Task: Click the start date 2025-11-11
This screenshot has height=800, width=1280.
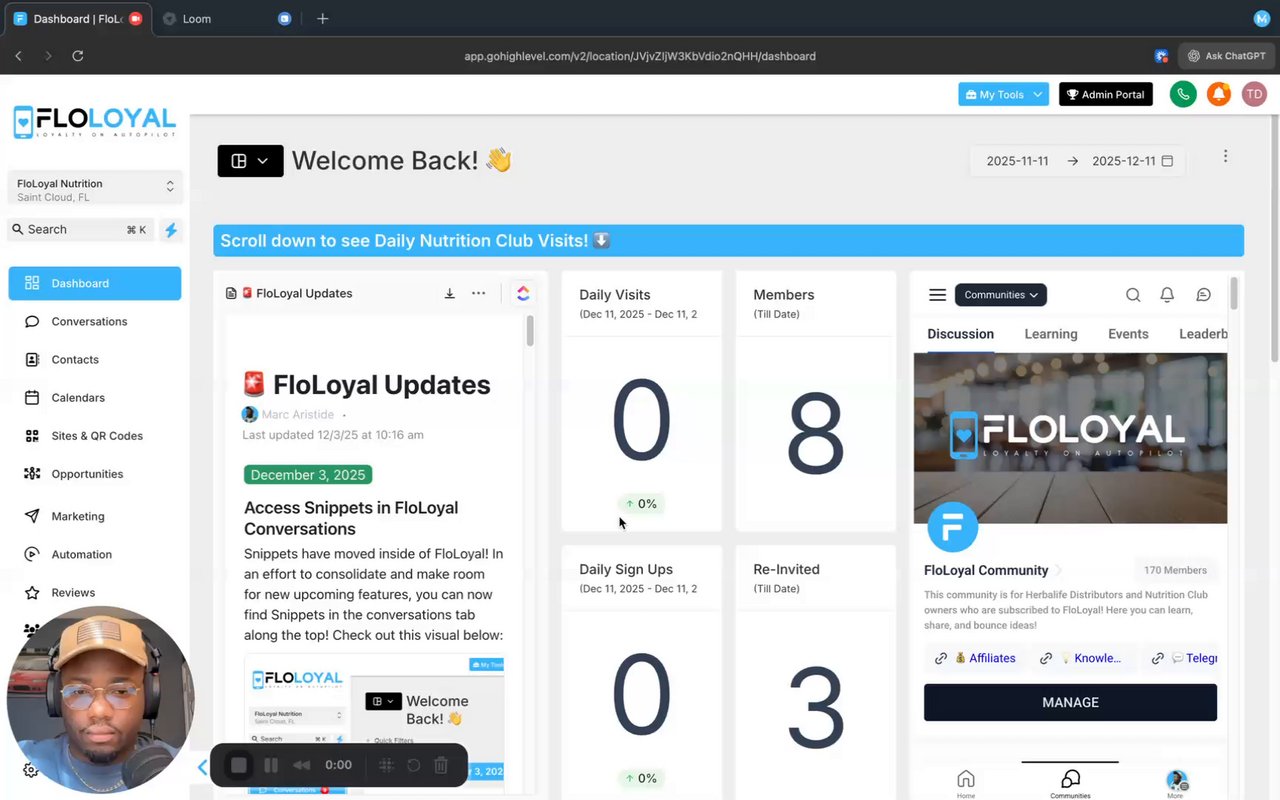Action: click(1017, 161)
